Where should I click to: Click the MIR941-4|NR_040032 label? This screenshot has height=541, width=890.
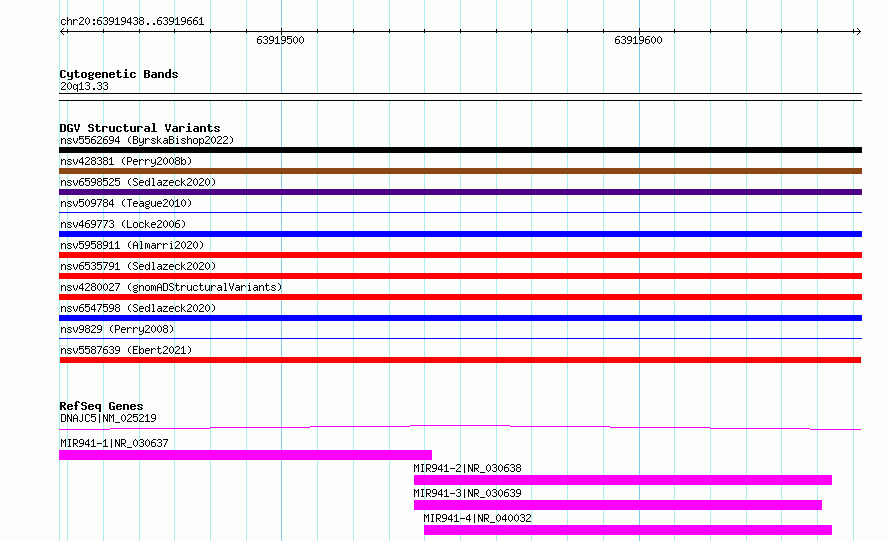click(x=477, y=518)
